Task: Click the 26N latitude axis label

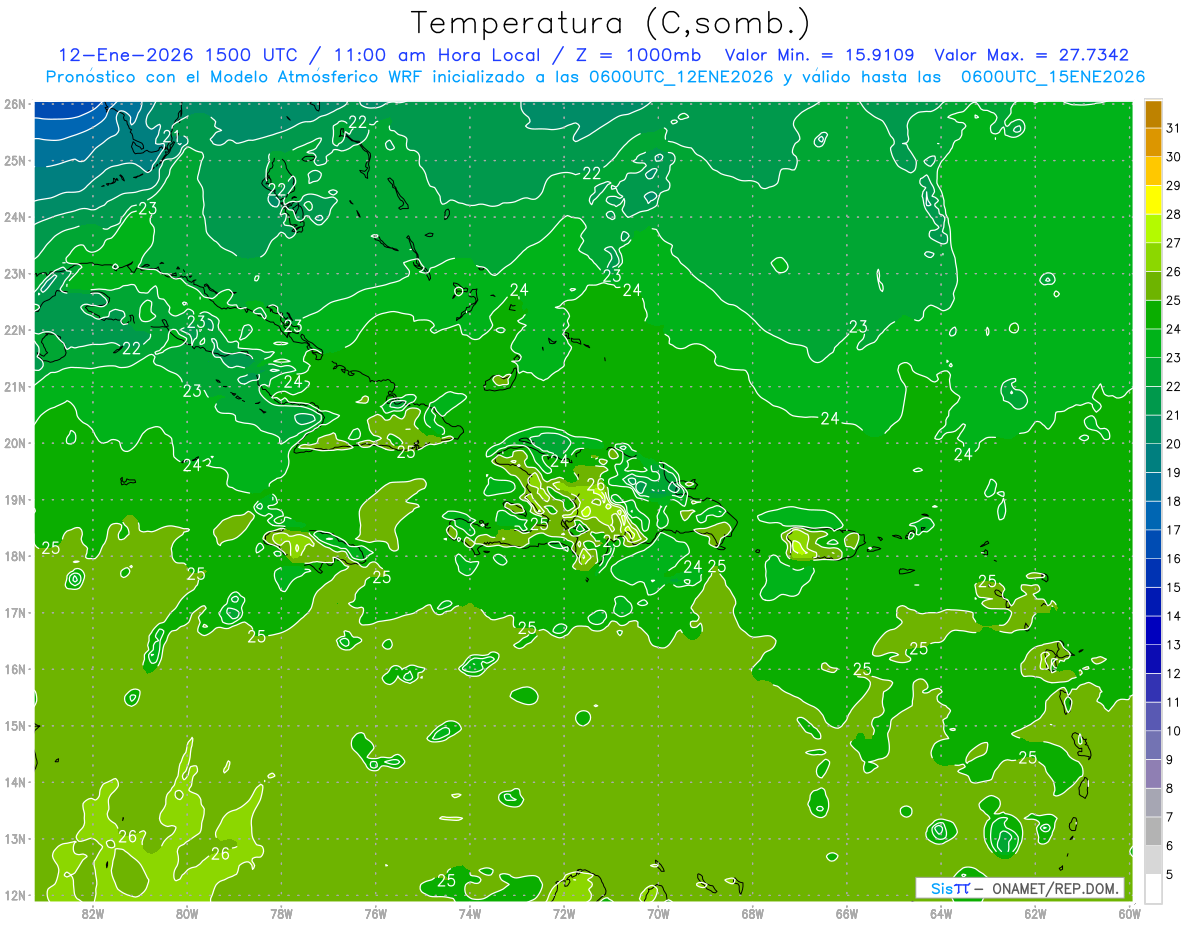Action: (x=14, y=104)
